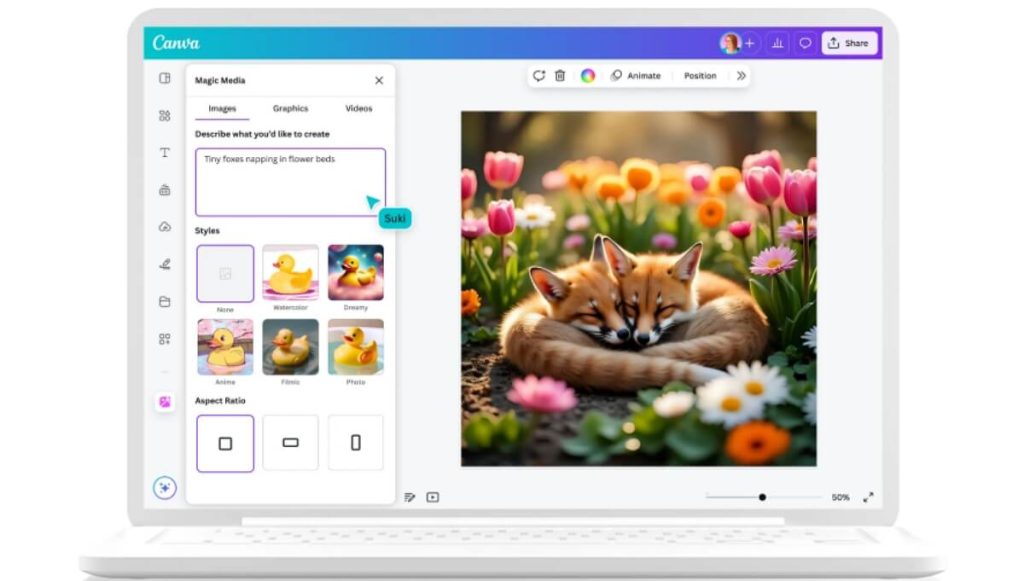This screenshot has width=1024, height=581.
Task: Open the color tool in the canvas toolbar
Action: click(x=588, y=75)
